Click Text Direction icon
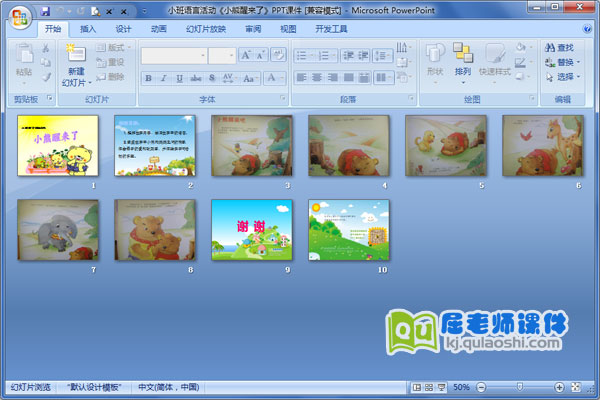 click(403, 47)
